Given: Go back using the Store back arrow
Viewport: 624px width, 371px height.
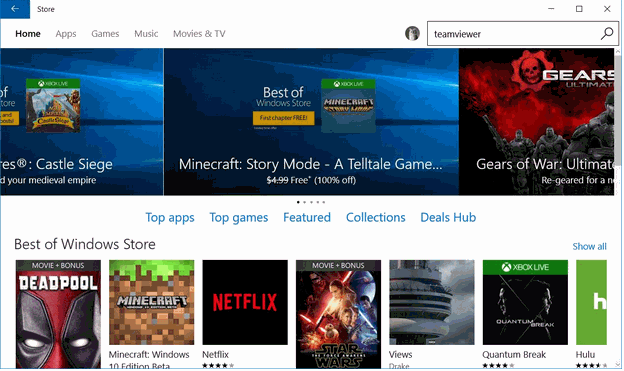Looking at the screenshot, I should tap(15, 9).
